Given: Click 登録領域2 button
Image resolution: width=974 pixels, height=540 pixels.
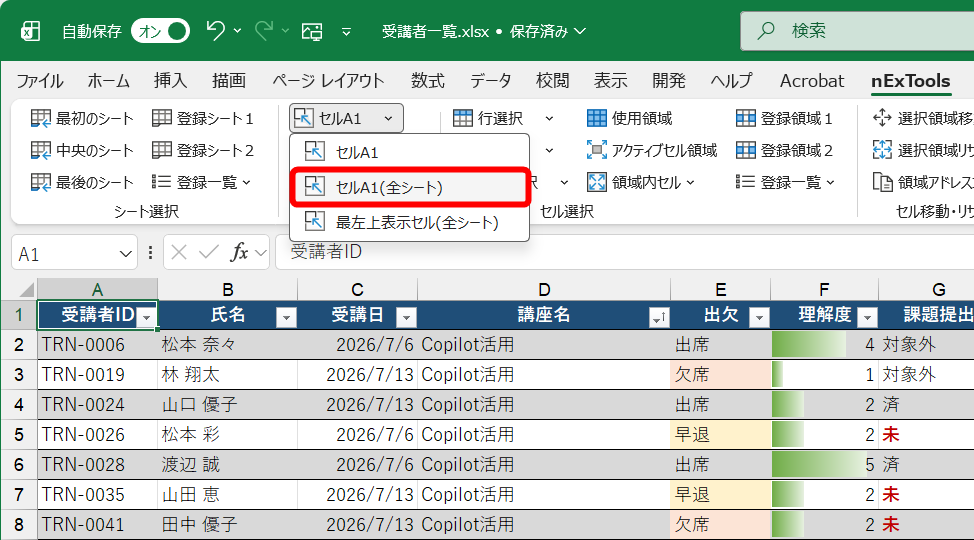Looking at the screenshot, I should click(784, 150).
